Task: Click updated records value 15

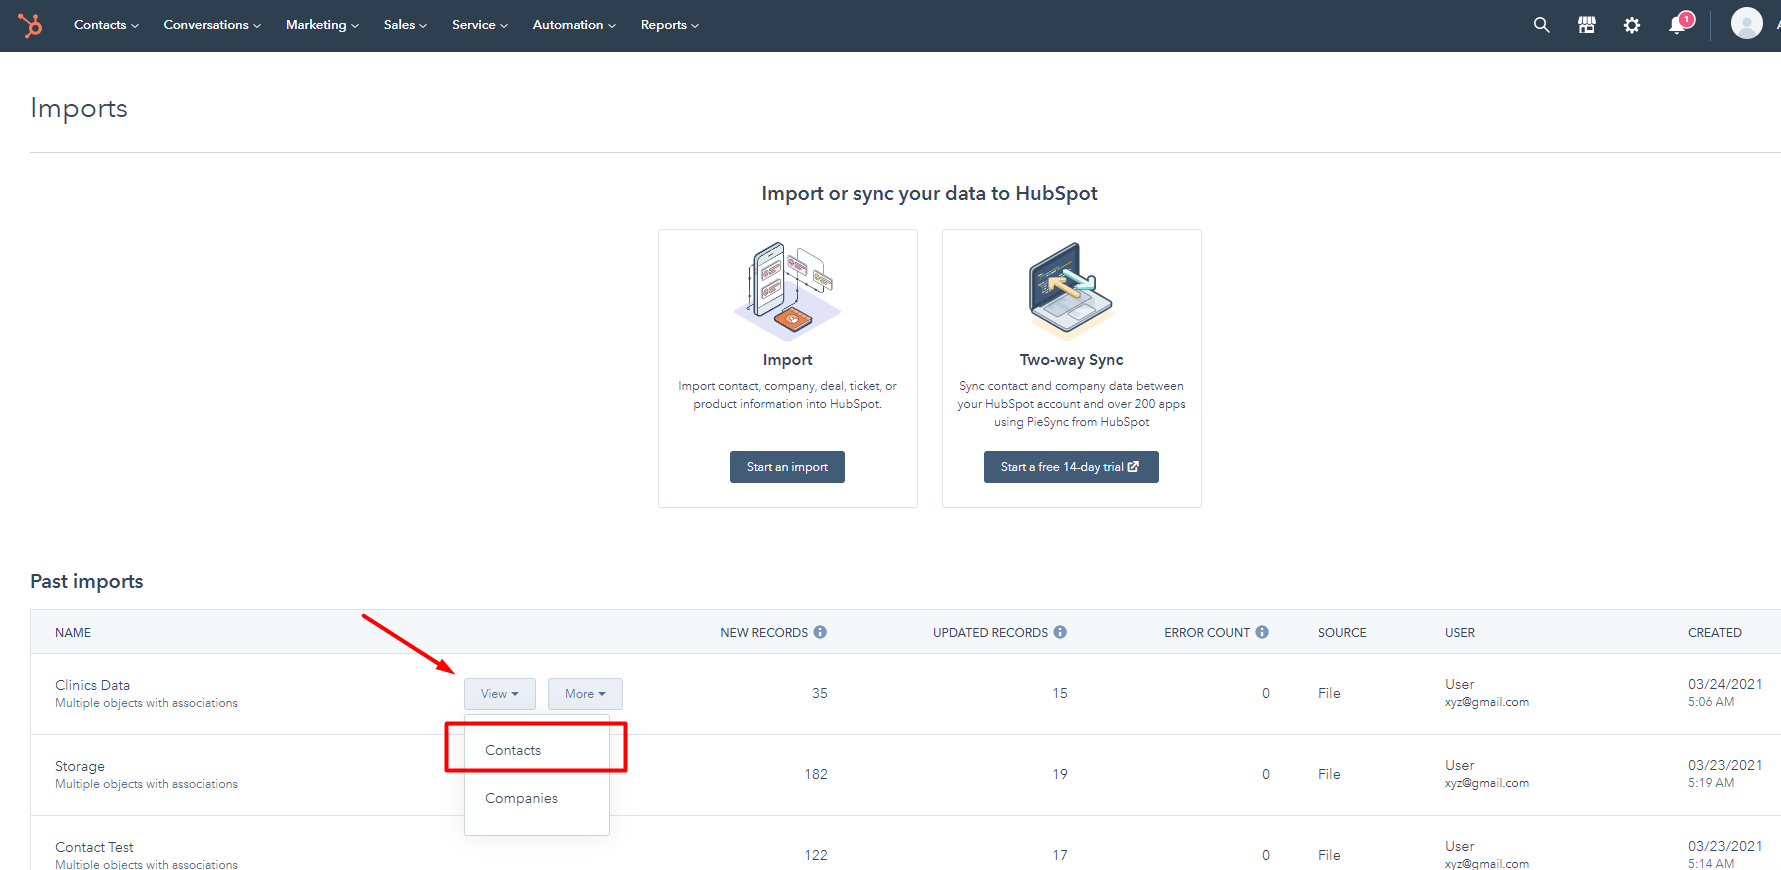Action: click(1060, 693)
